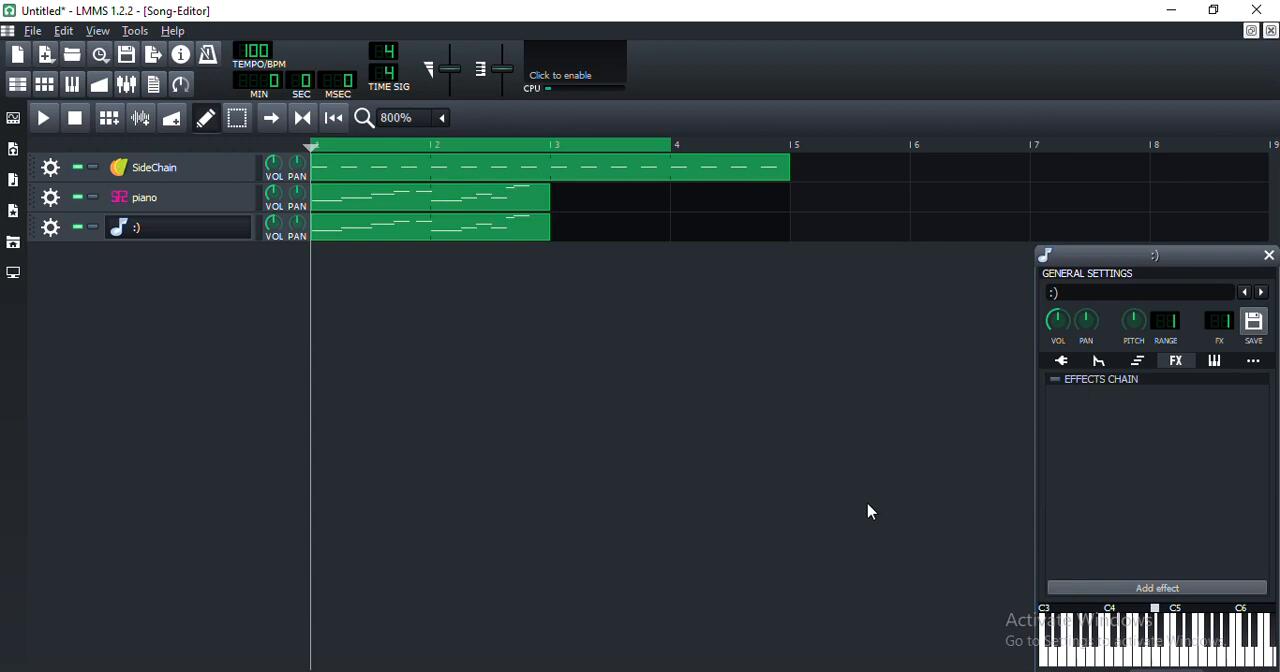Expand the recently opened projects dropdown
Image resolution: width=1280 pixels, height=672 pixels.
tap(100, 55)
